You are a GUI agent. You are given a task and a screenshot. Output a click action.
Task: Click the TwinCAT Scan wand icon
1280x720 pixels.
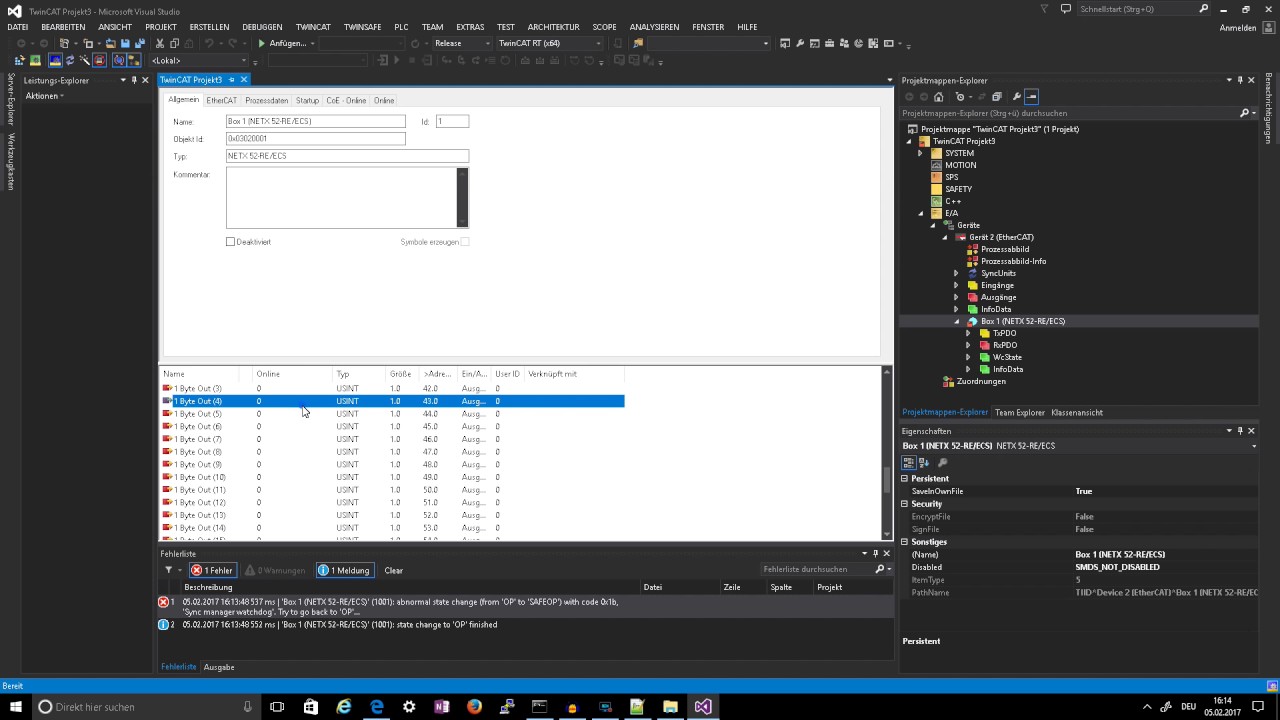[84, 60]
